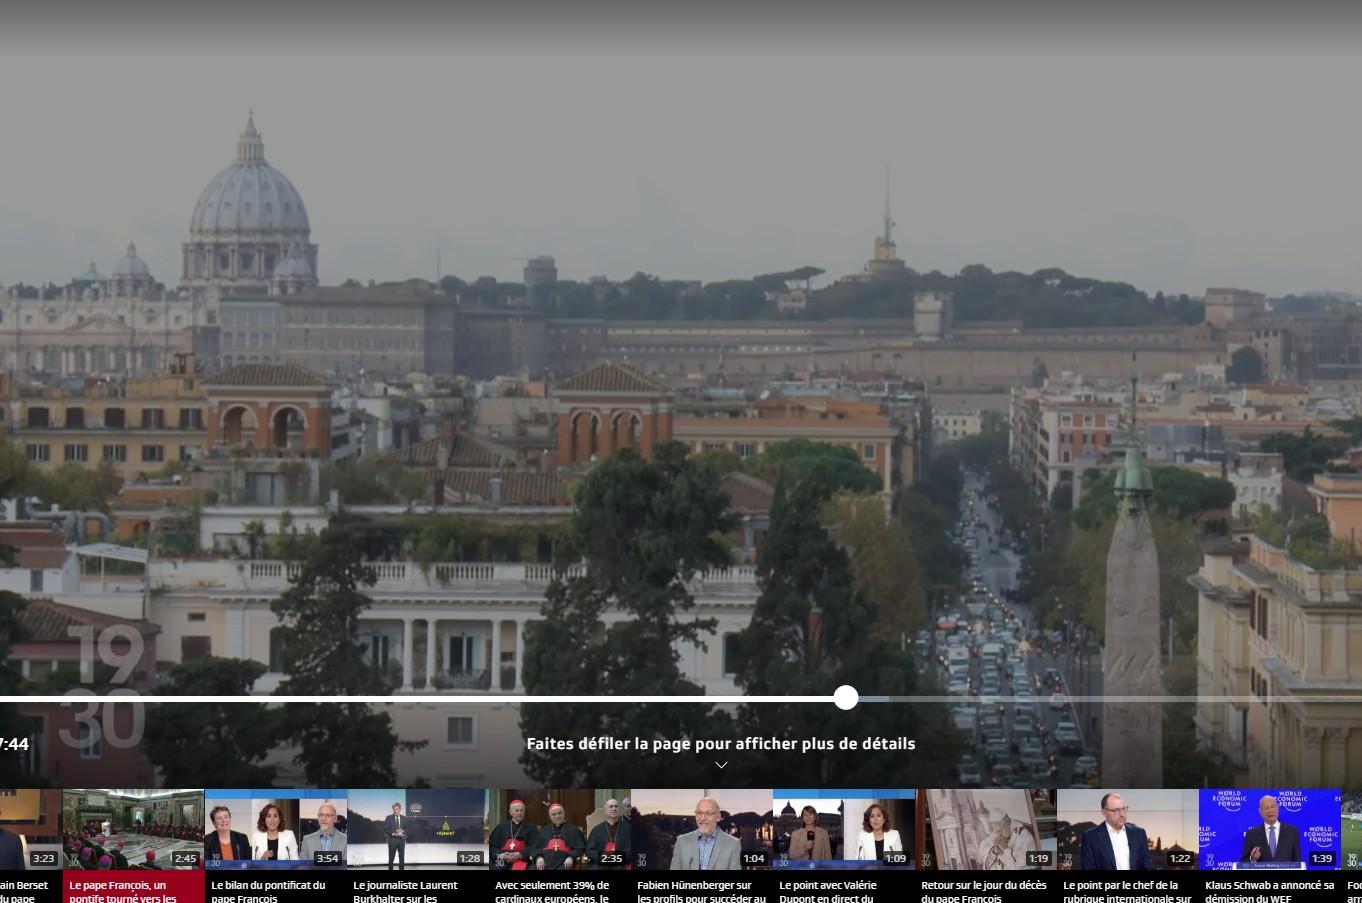Screen dimensions: 1362x903
Task: Open the 'Le bilan du pontificat' segment thumbnail
Action: (275, 829)
